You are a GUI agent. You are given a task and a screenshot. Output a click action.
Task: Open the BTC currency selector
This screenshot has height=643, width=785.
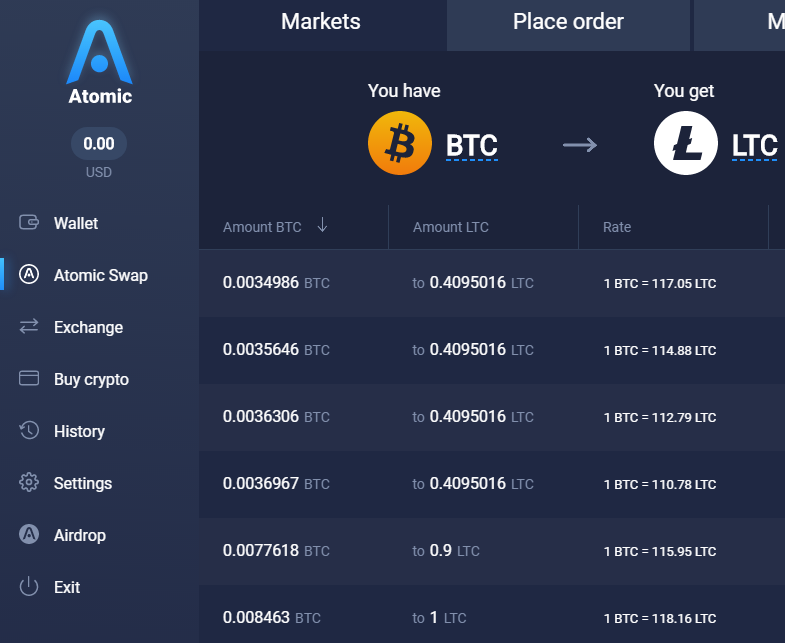pos(472,146)
